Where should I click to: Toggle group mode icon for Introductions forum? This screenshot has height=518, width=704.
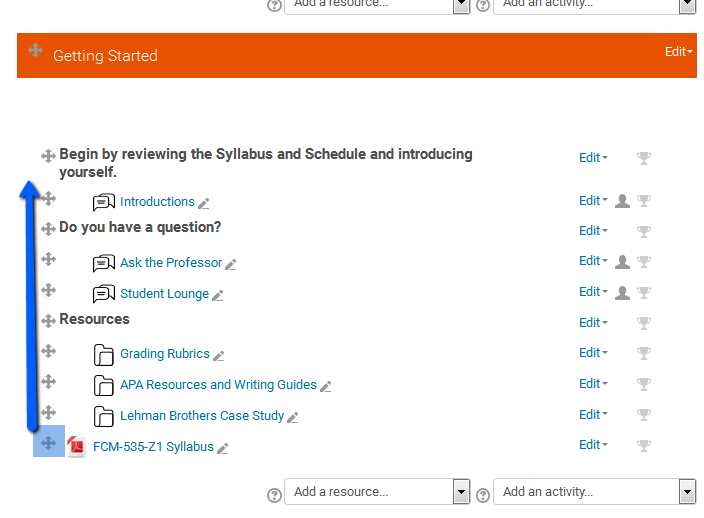coord(622,201)
